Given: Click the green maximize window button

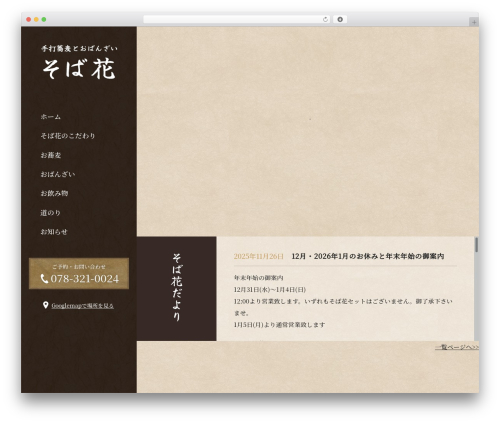Looking at the screenshot, I should click(x=44, y=19).
